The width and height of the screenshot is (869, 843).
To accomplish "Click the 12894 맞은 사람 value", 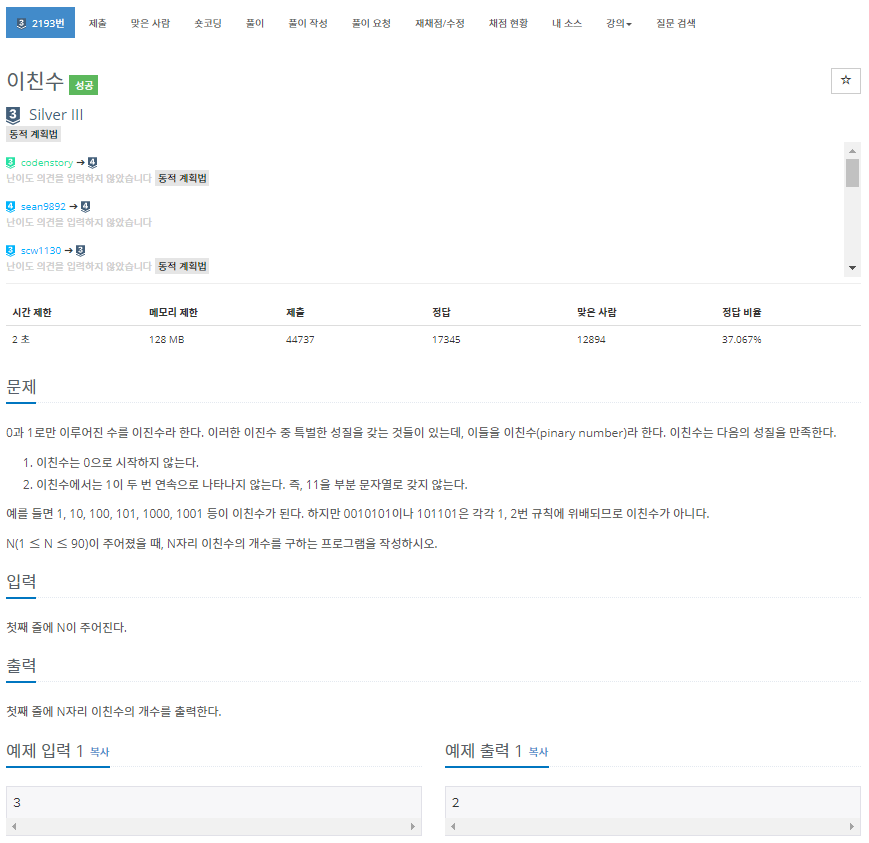I will (x=591, y=340).
